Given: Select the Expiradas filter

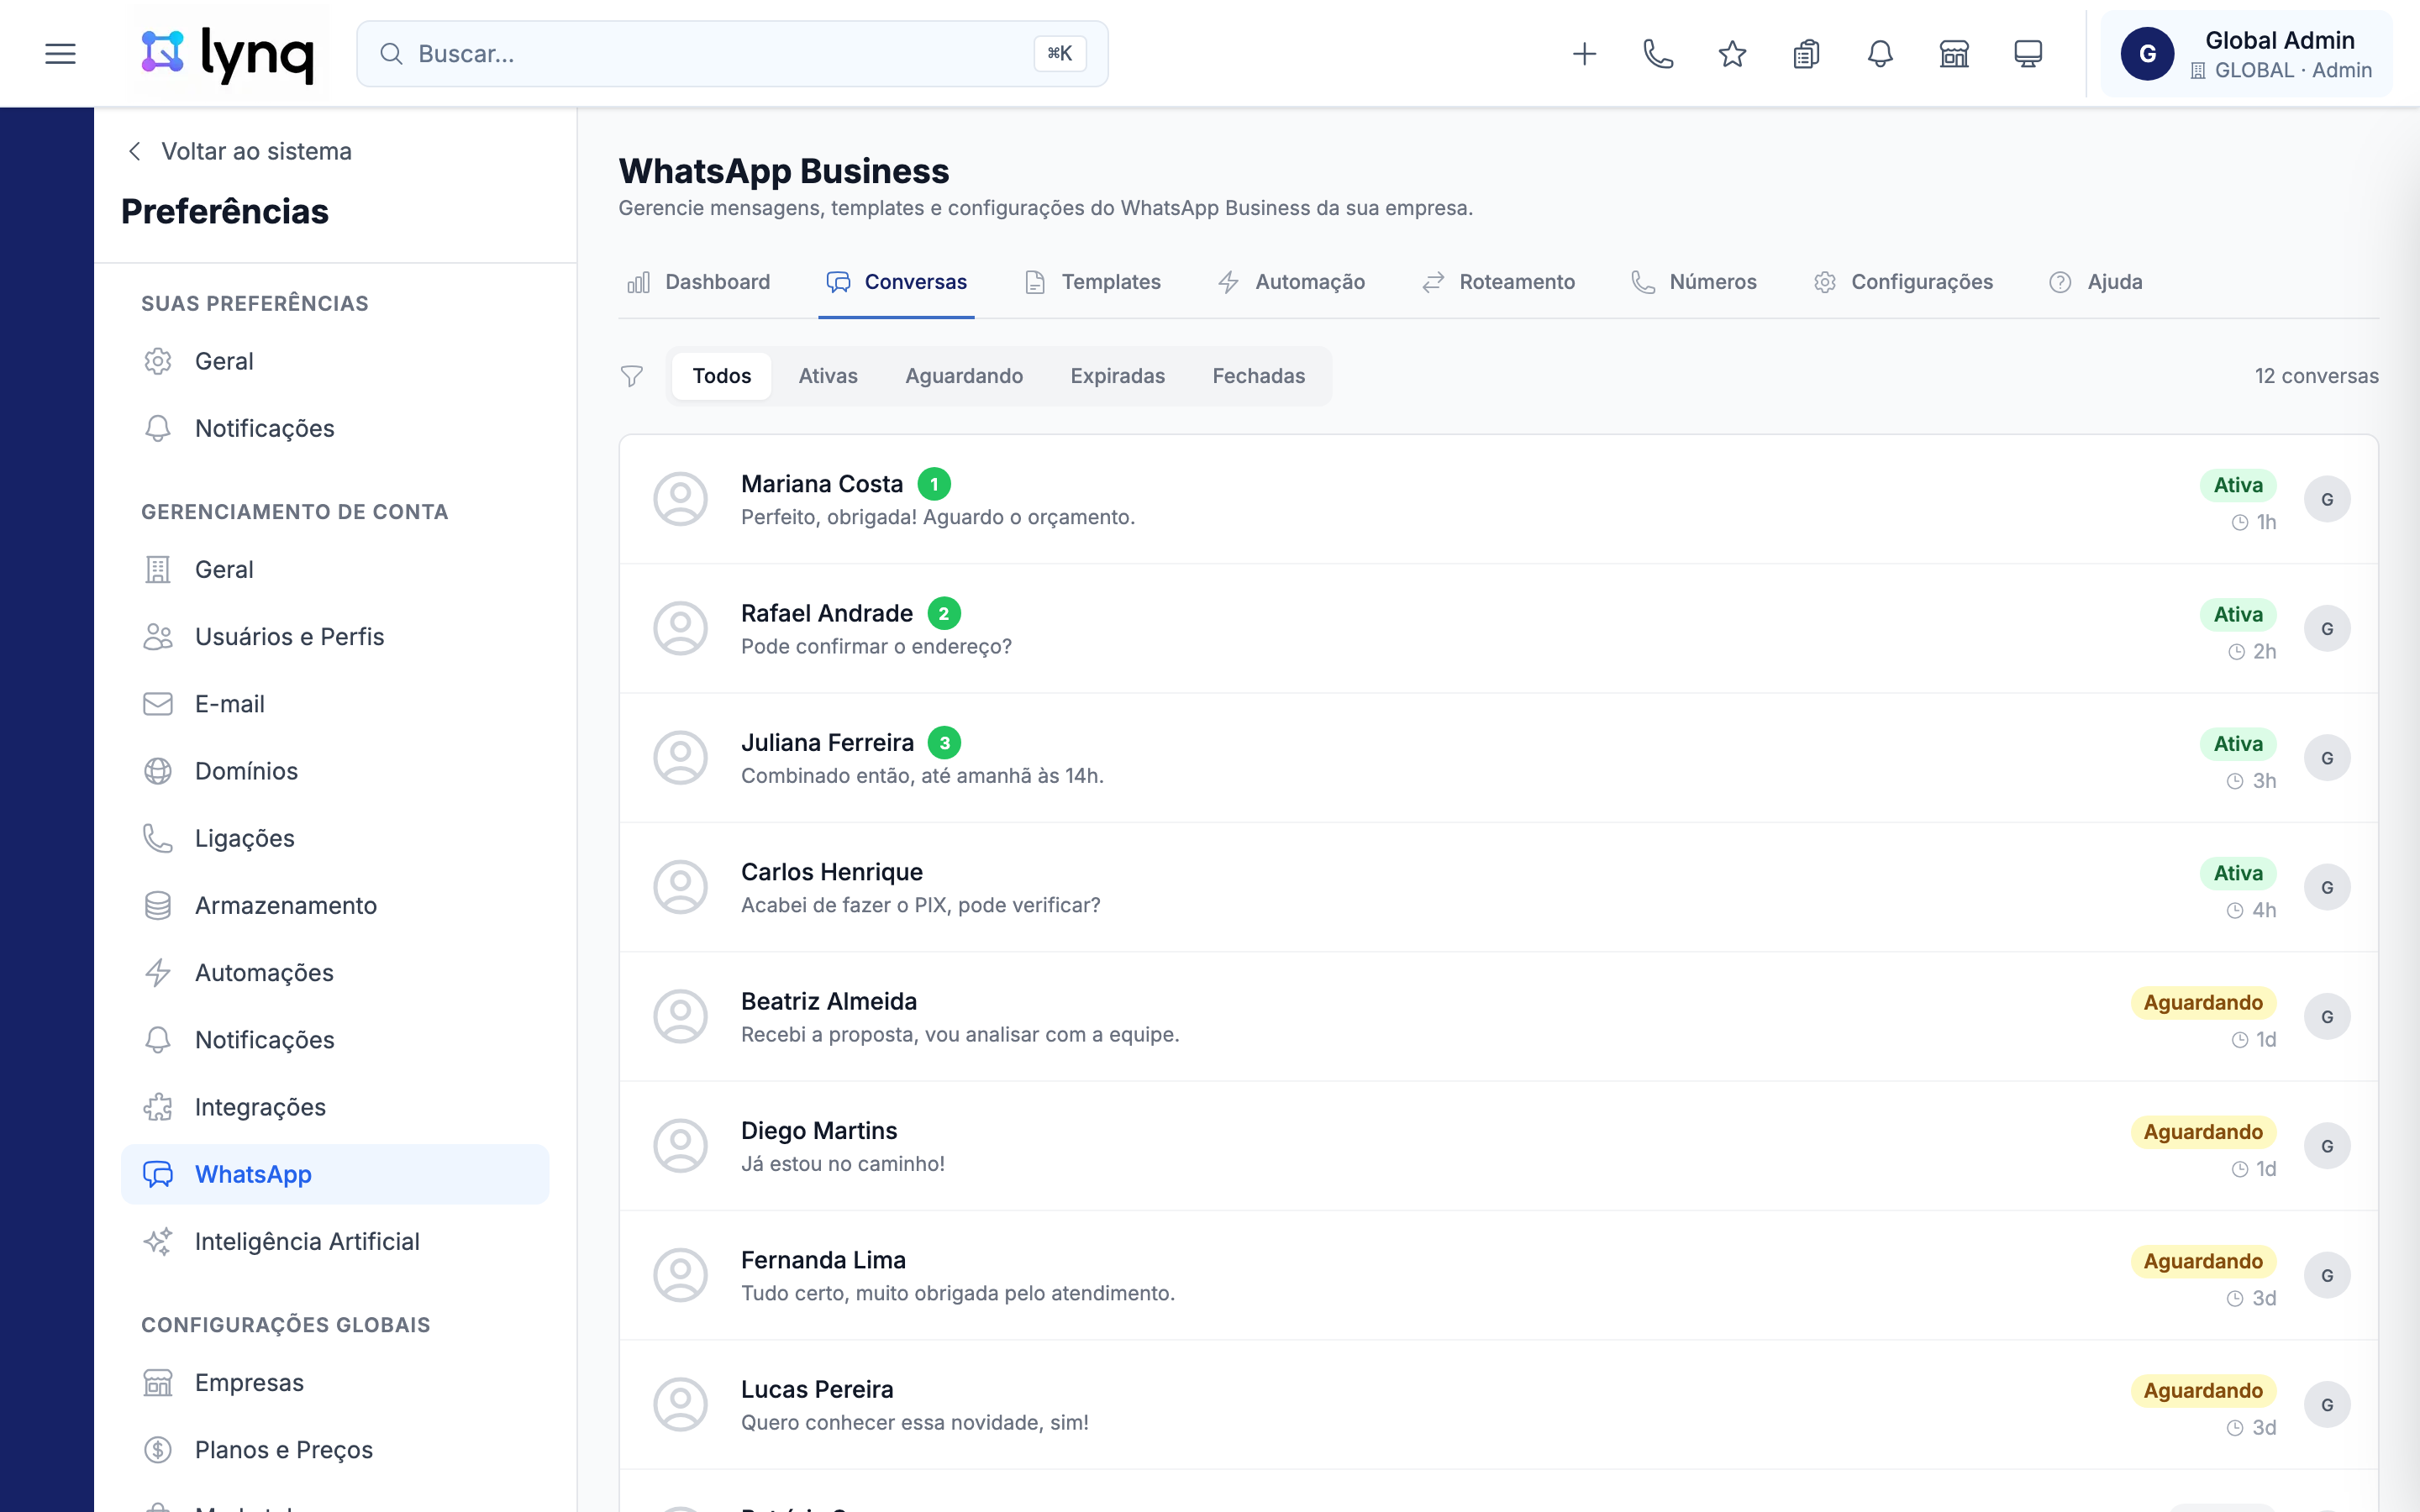Looking at the screenshot, I should point(1118,376).
